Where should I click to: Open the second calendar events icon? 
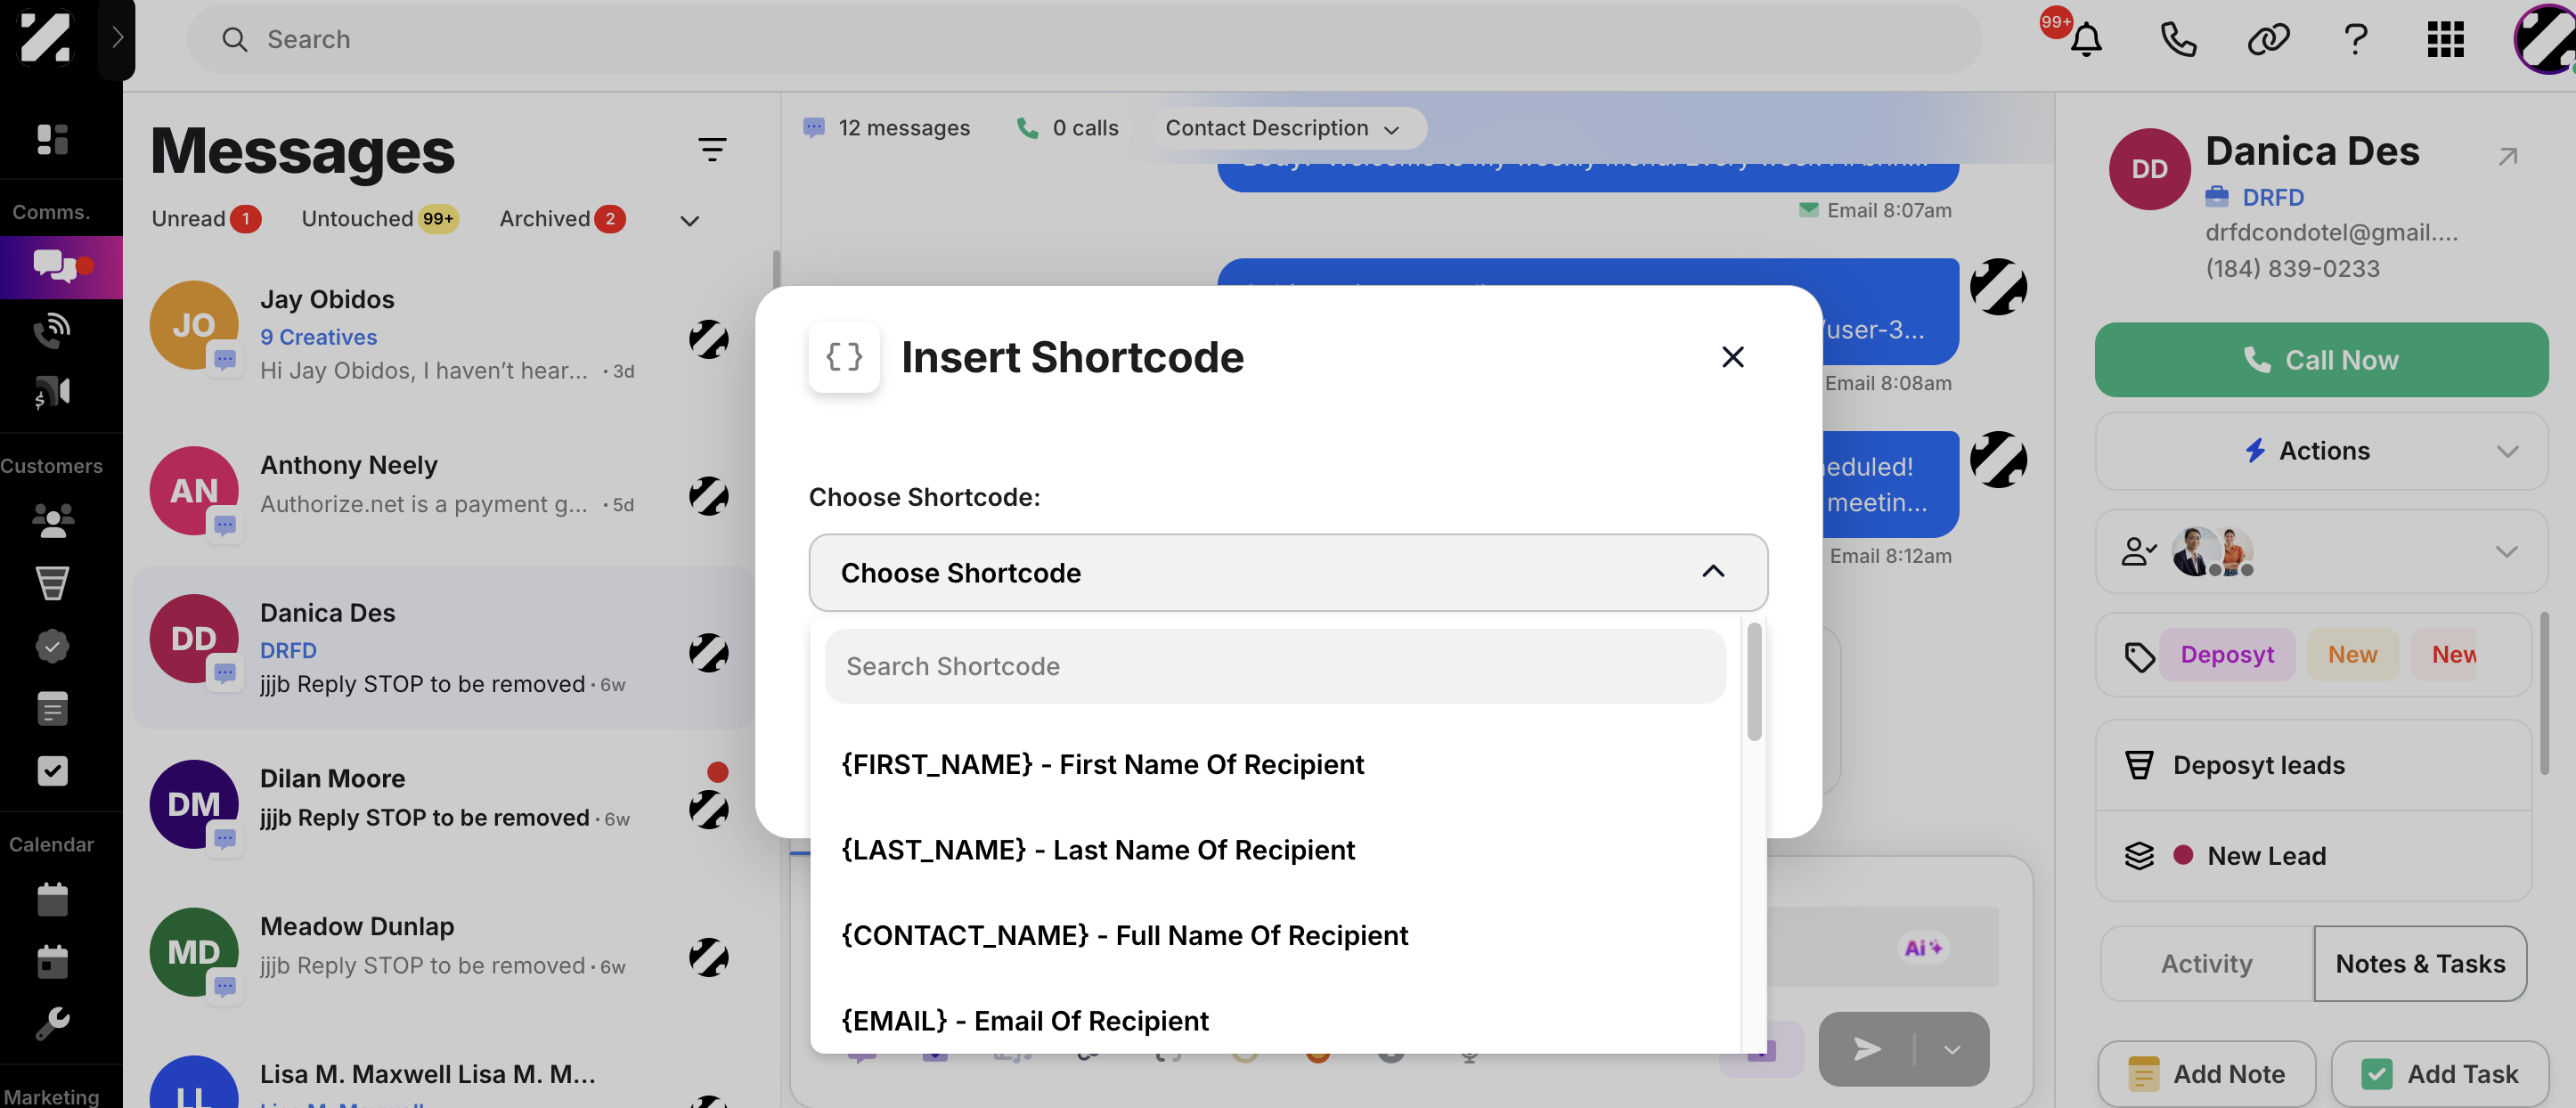click(x=52, y=961)
